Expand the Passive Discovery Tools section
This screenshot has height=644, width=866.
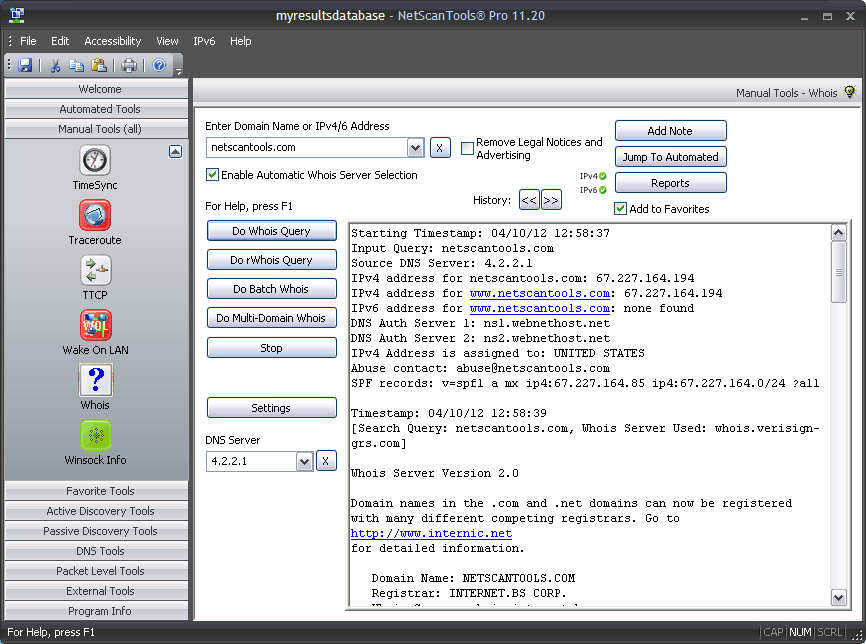(x=96, y=531)
